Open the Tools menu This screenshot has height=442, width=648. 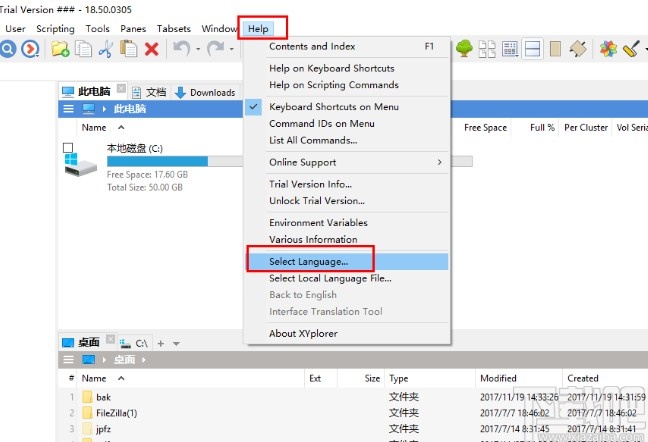98,29
